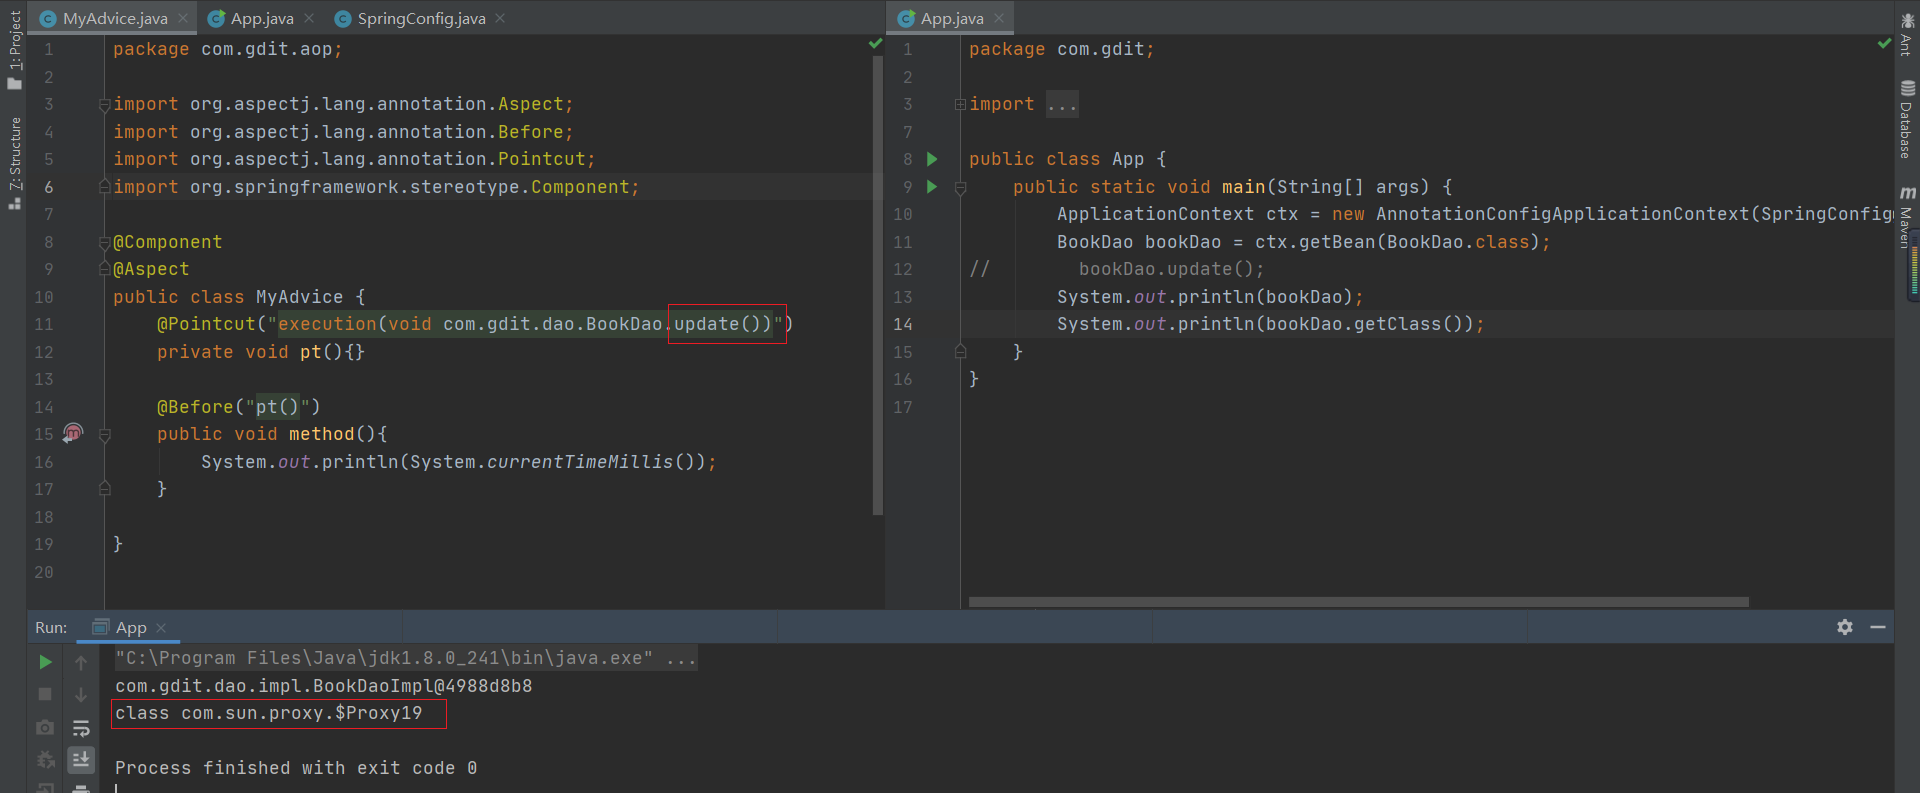
Task: Click the camera dump threads icon
Action: (x=45, y=727)
